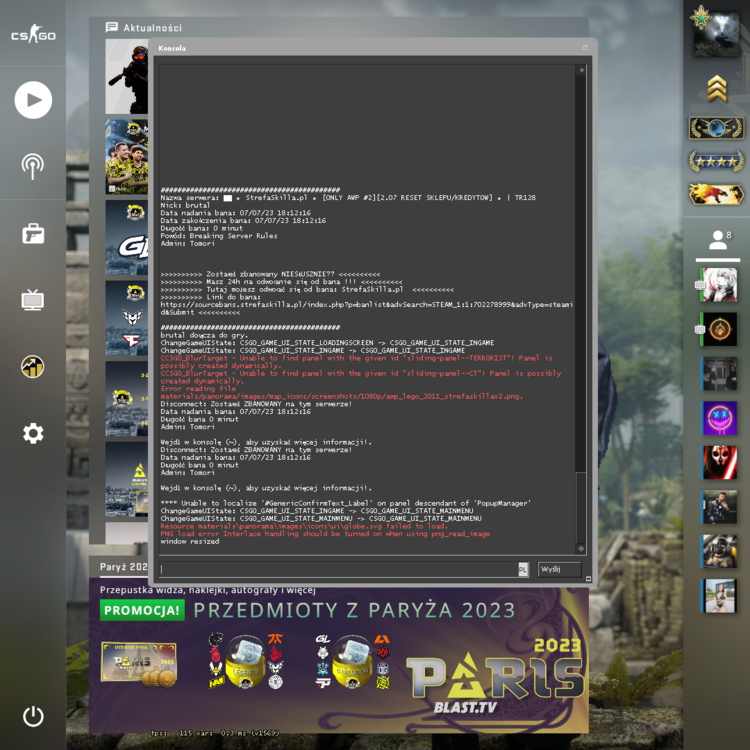
Task: Open Settings via the gear icon
Action: [x=33, y=433]
